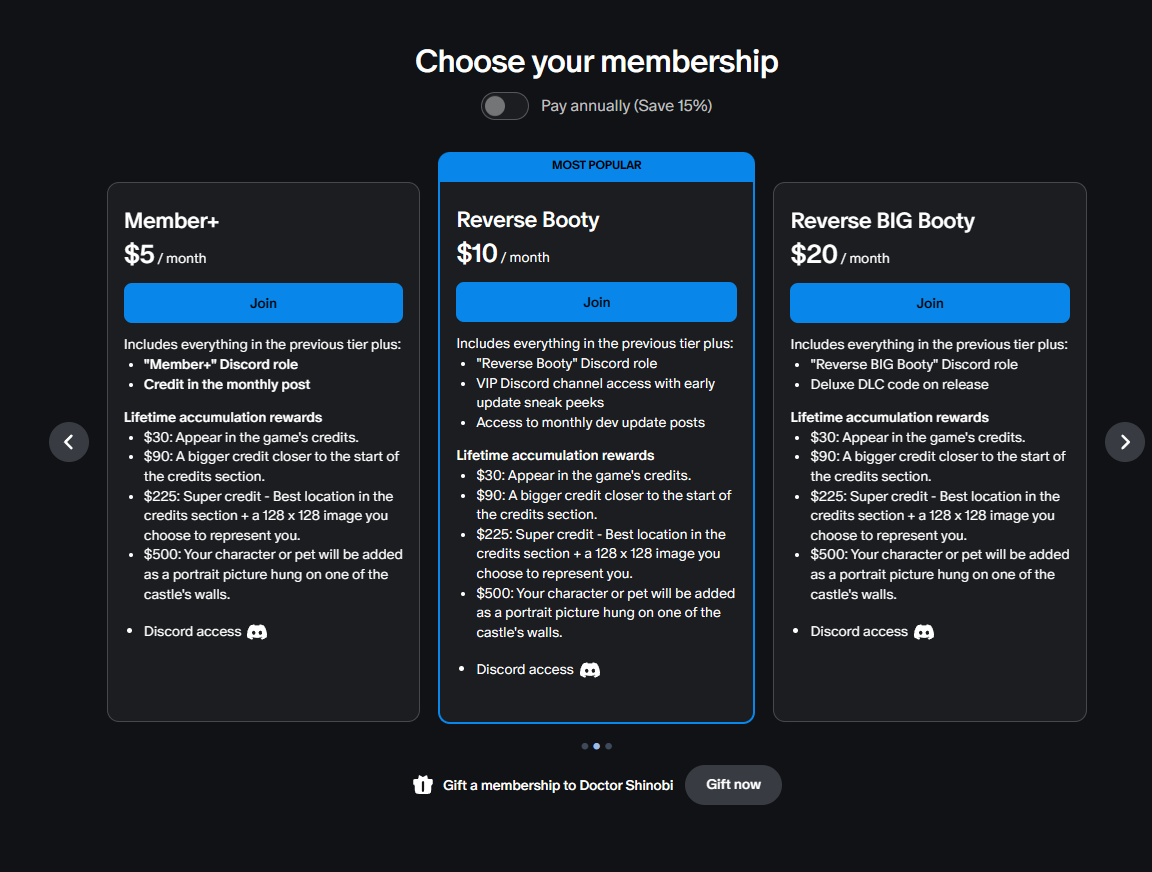Click the Reverse BIG Booty tier title
This screenshot has width=1152, height=872.
pyautogui.click(x=882, y=220)
